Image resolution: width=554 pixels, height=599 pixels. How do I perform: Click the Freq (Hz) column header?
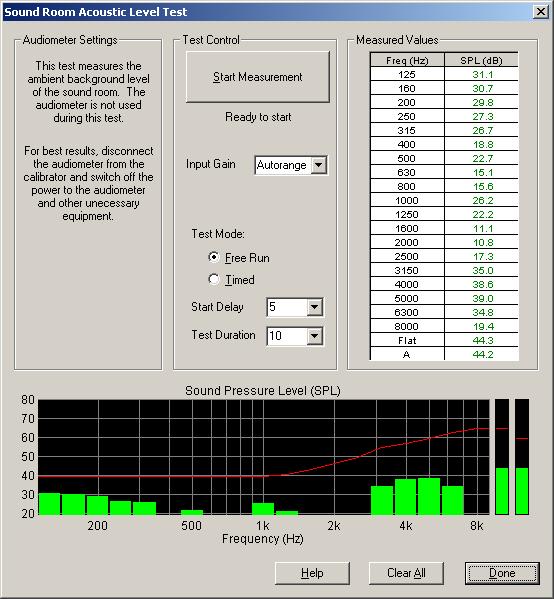tap(407, 60)
